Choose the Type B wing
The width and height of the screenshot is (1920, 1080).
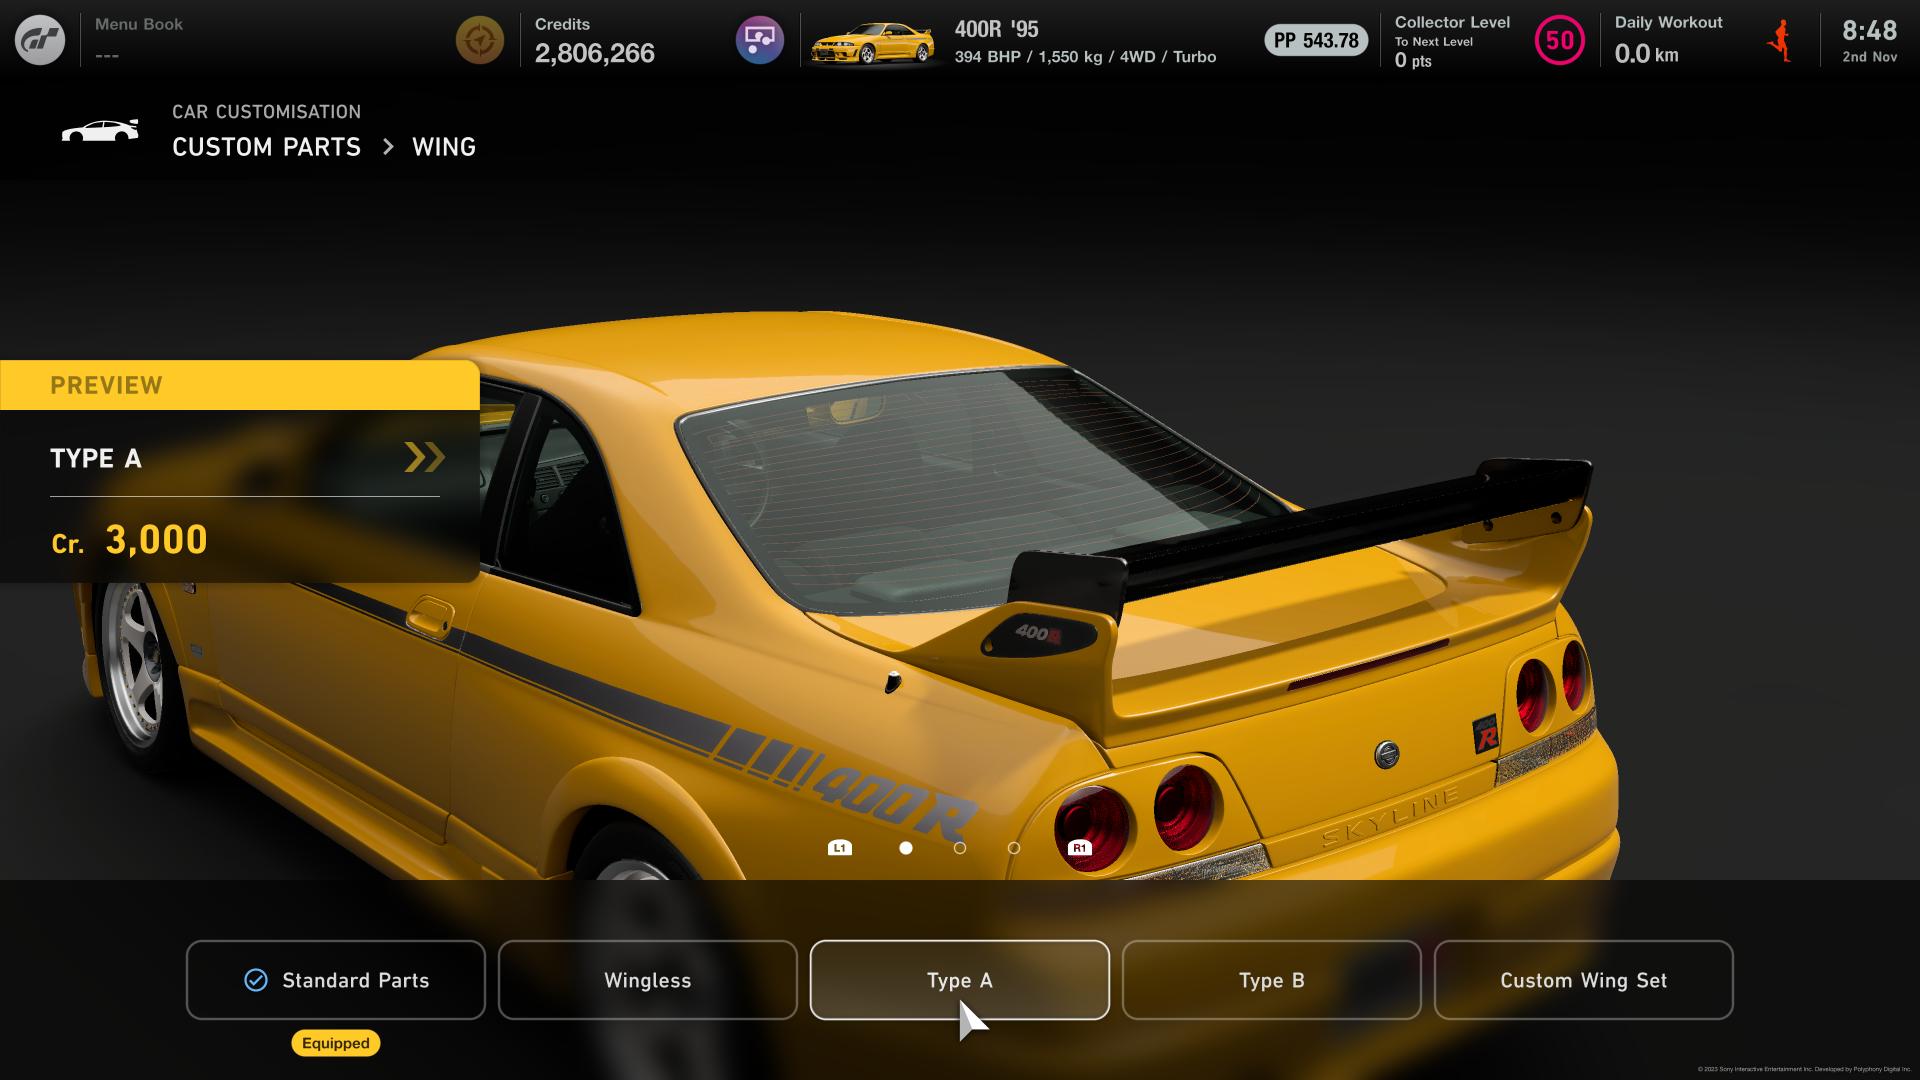pos(1272,980)
